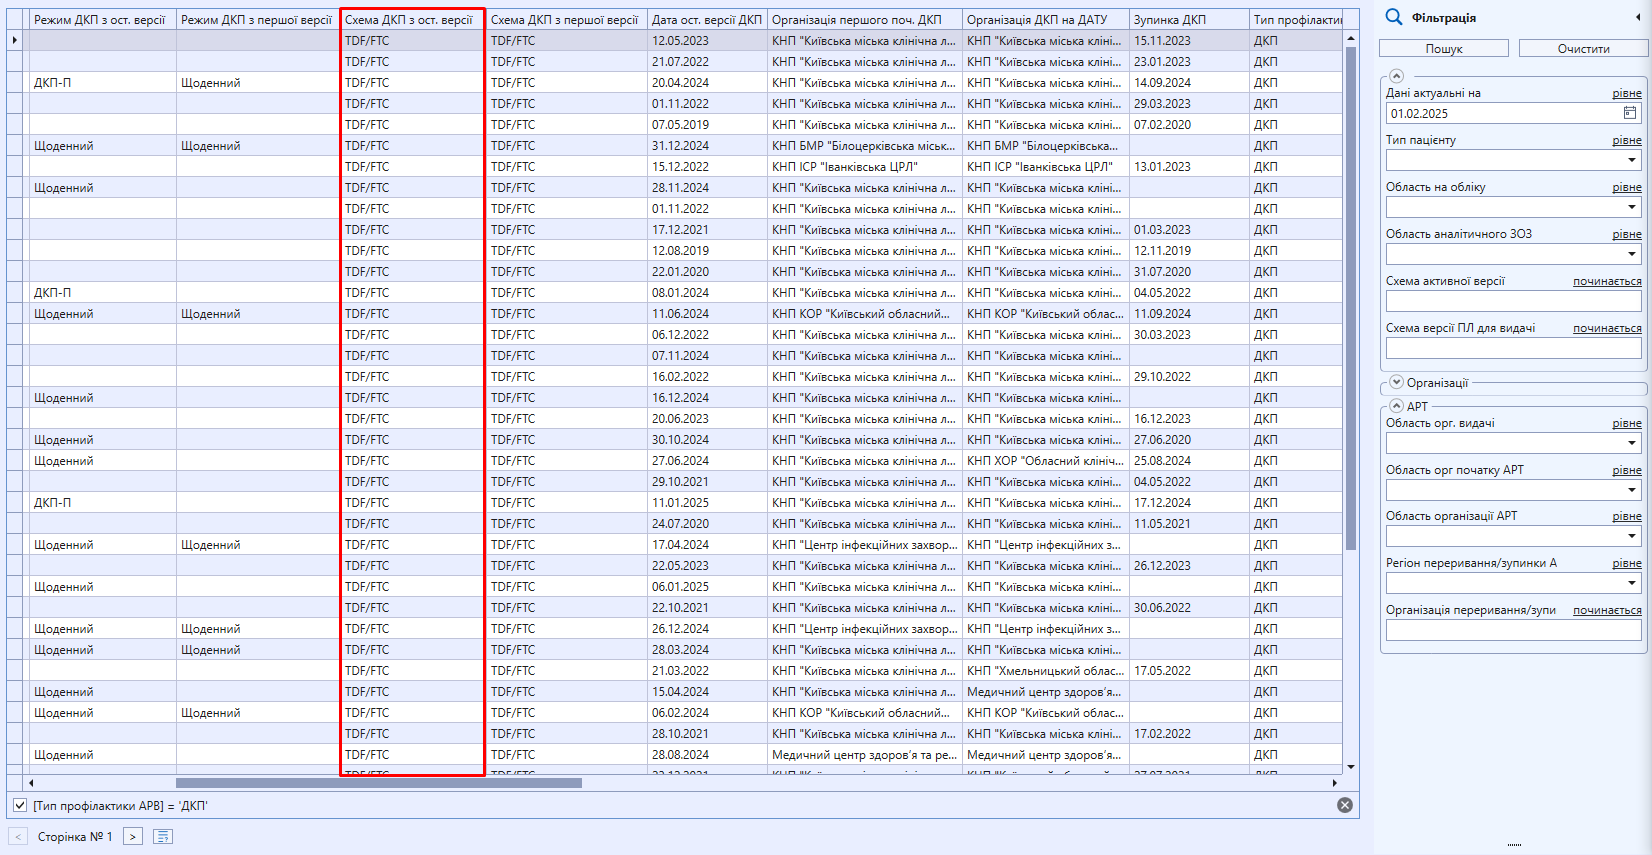Sort by Зупинка ДКП column header
The width and height of the screenshot is (1652, 855).
tap(1189, 19)
